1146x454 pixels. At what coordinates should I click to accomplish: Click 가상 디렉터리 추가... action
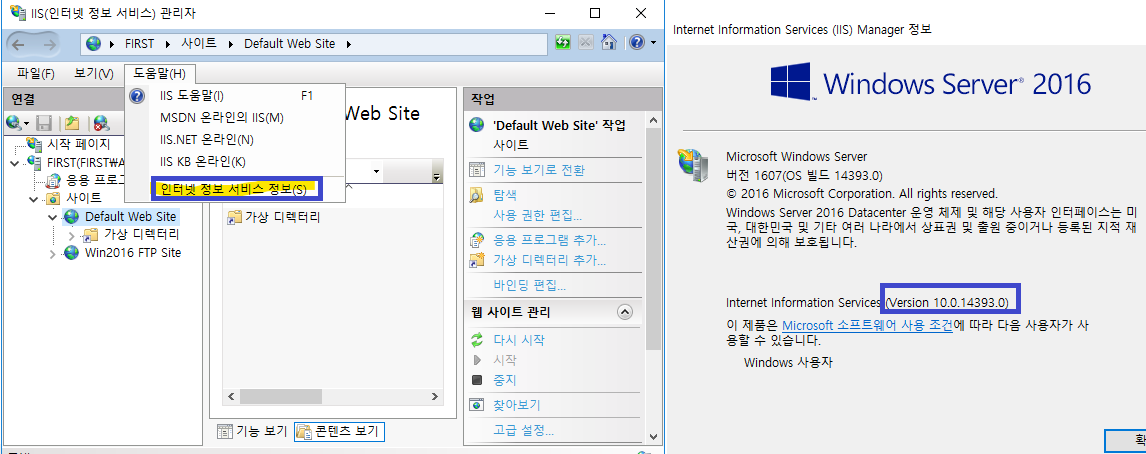550,260
